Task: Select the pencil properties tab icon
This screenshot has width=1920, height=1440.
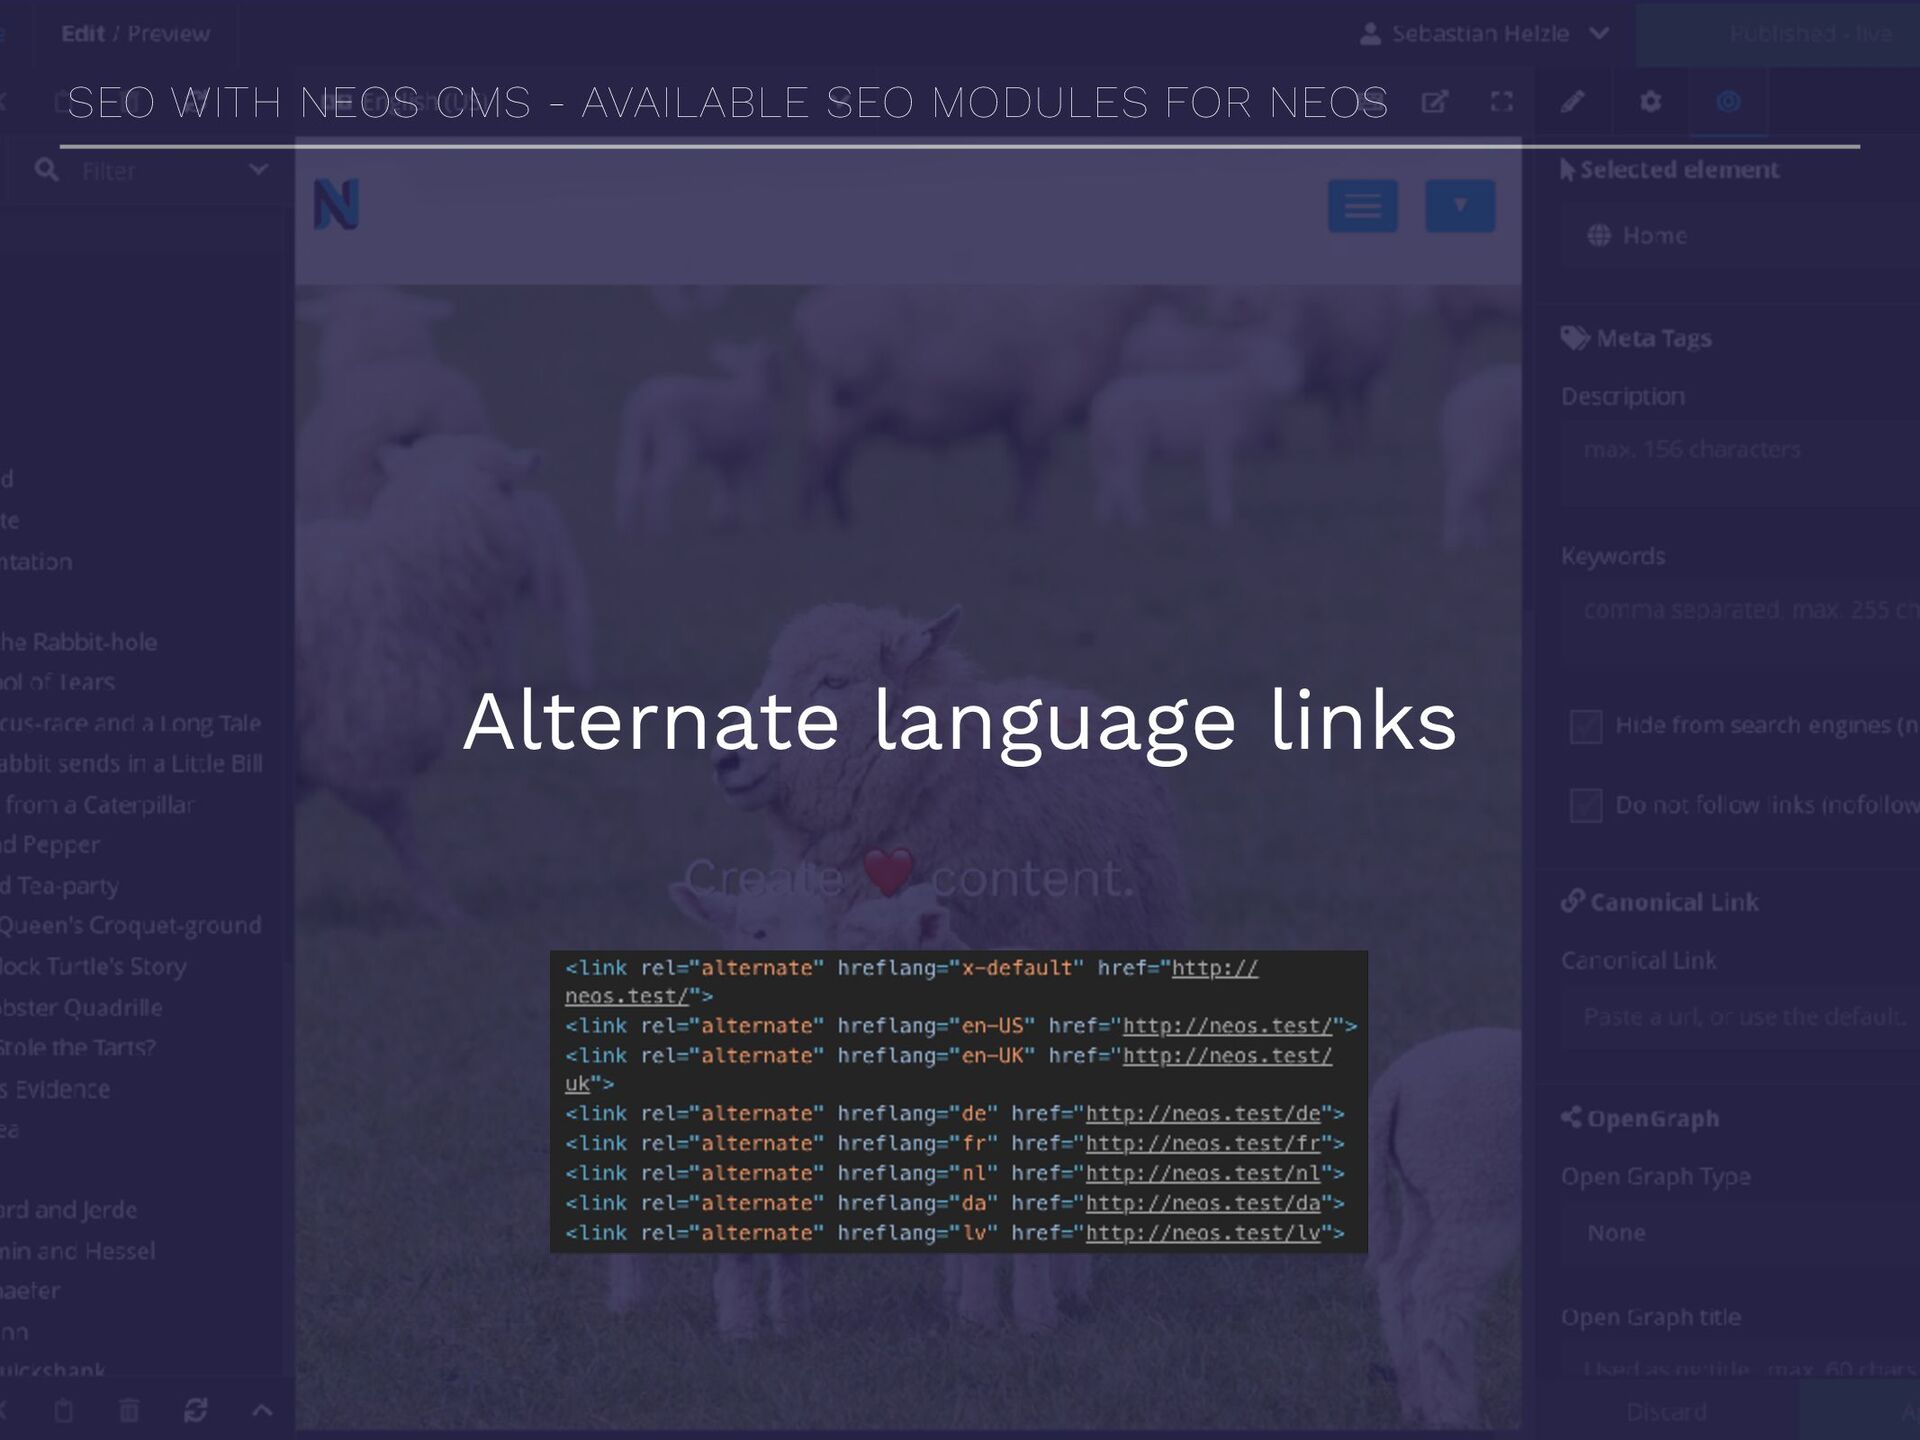Action: tap(1572, 101)
